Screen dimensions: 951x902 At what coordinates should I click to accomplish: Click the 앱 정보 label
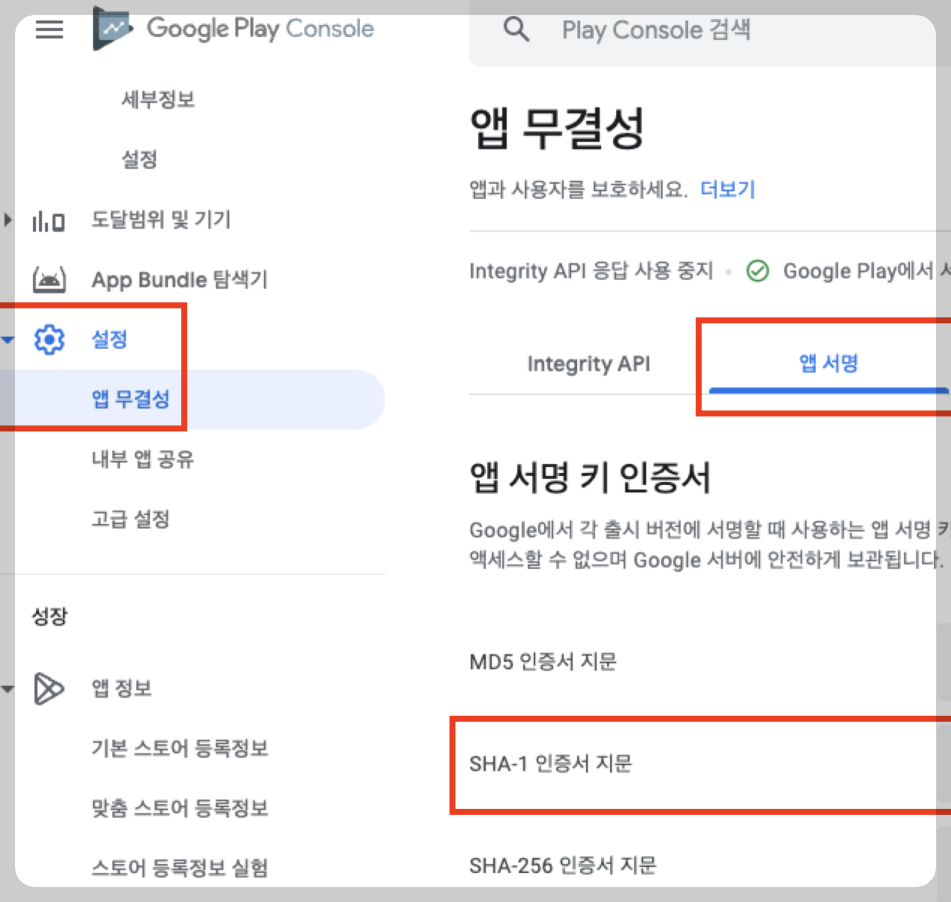point(121,688)
